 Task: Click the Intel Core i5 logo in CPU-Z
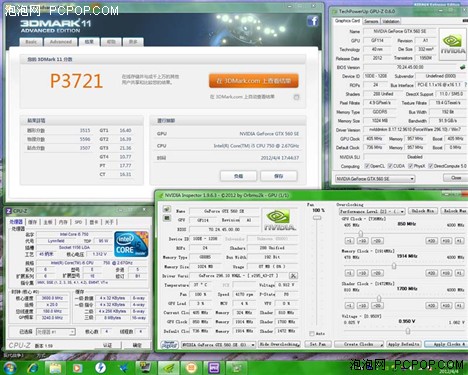point(131,245)
